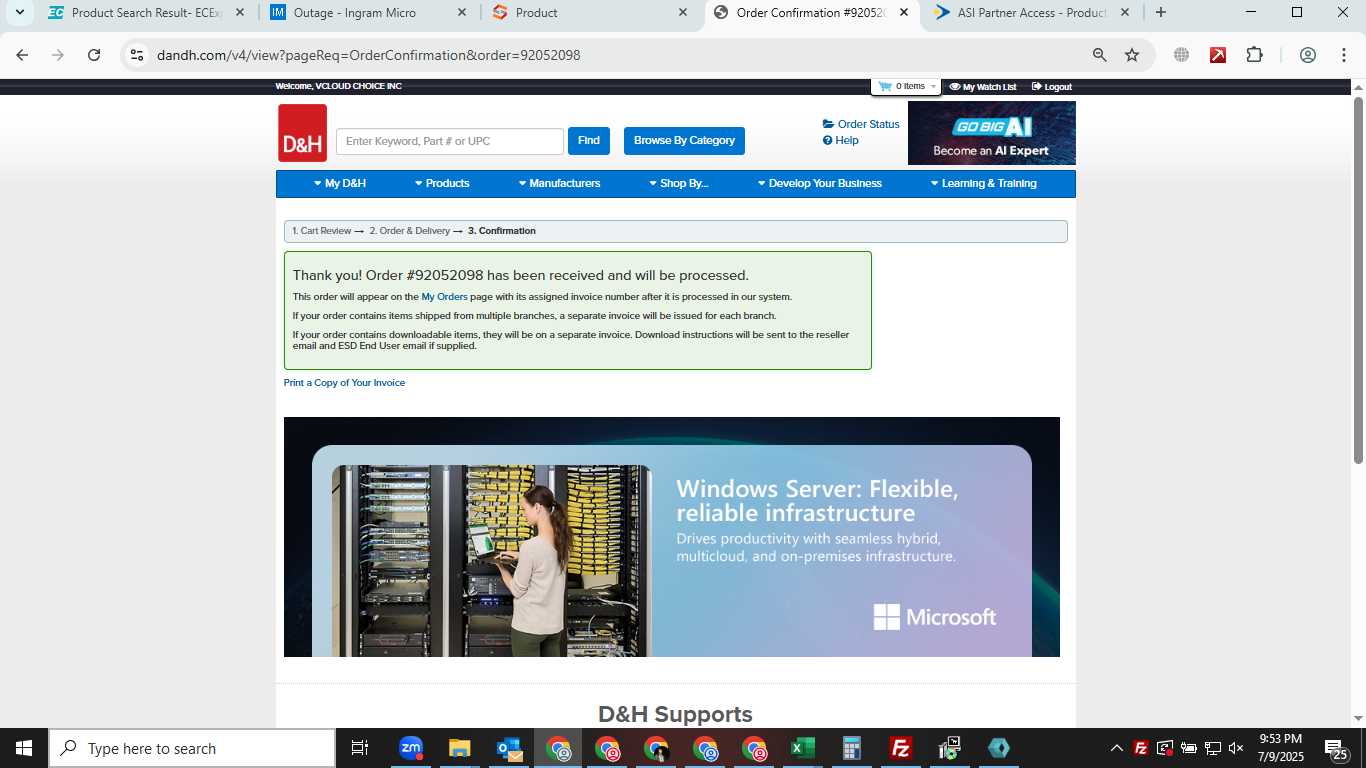Image resolution: width=1366 pixels, height=768 pixels.
Task: Show hidden system tray icons
Action: click(x=1117, y=748)
